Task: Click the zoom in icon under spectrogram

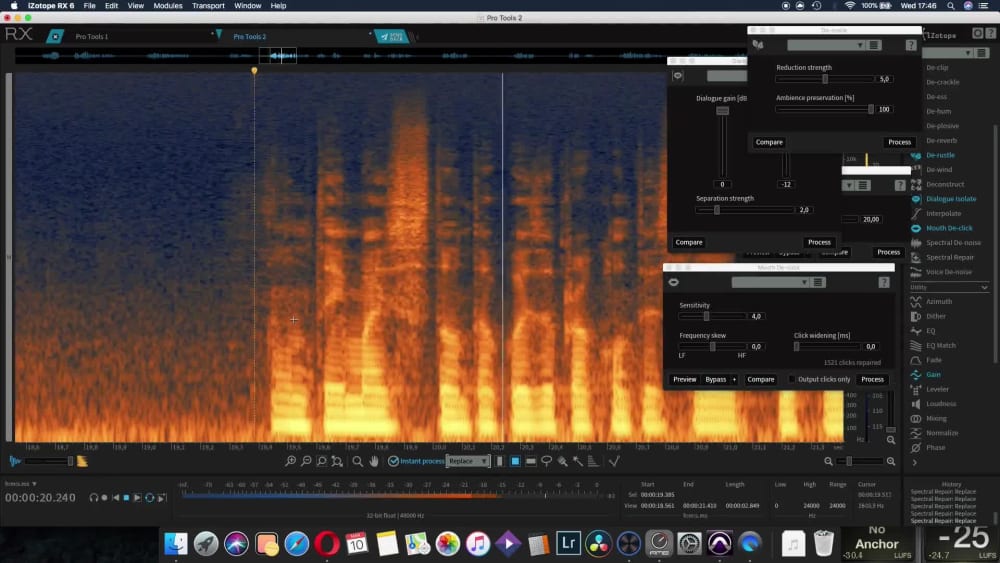Action: pyautogui.click(x=290, y=461)
